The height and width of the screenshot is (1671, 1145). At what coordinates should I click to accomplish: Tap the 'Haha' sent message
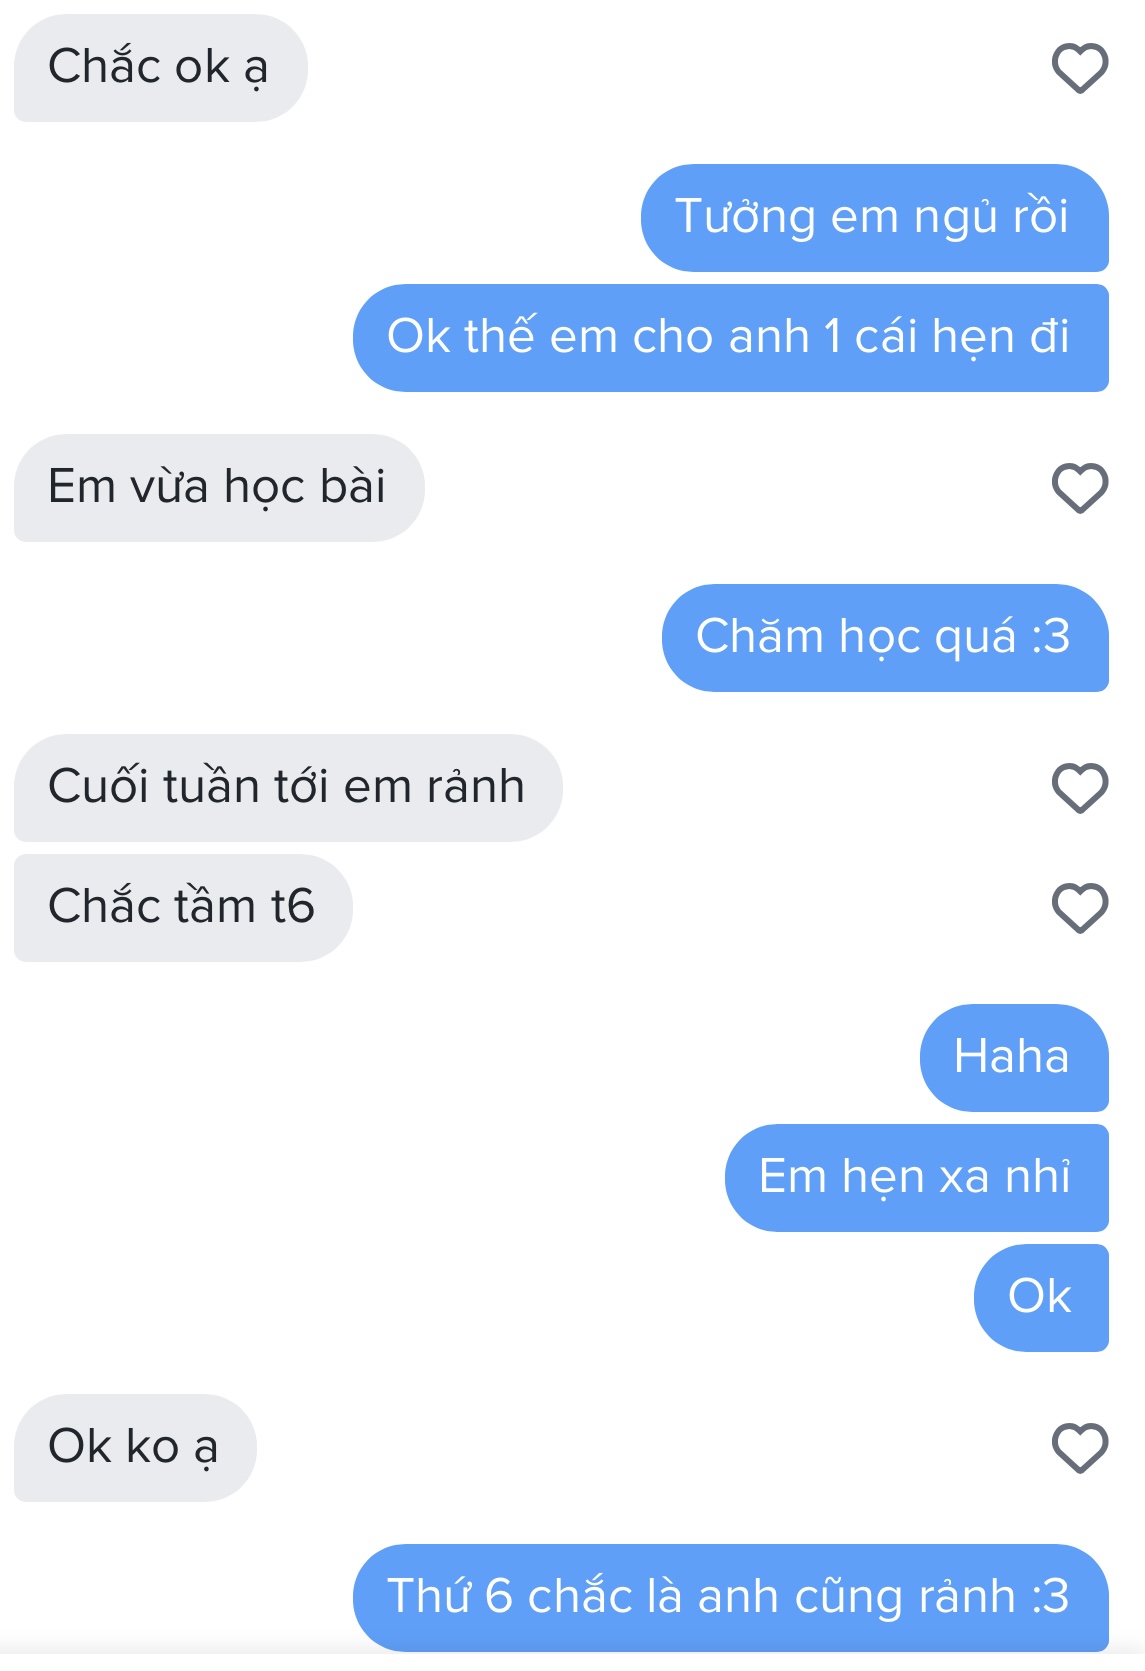tap(1014, 1058)
